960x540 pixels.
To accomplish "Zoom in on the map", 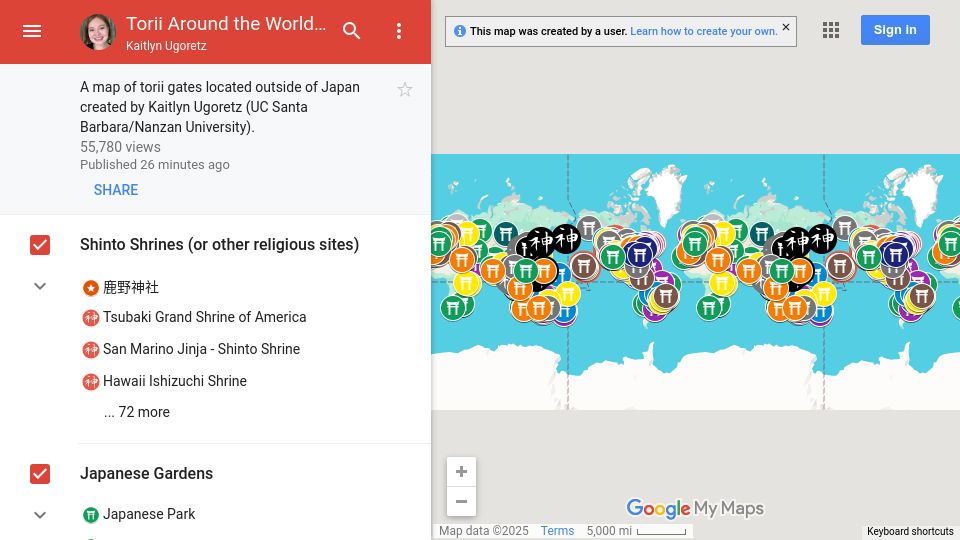I will [x=462, y=472].
